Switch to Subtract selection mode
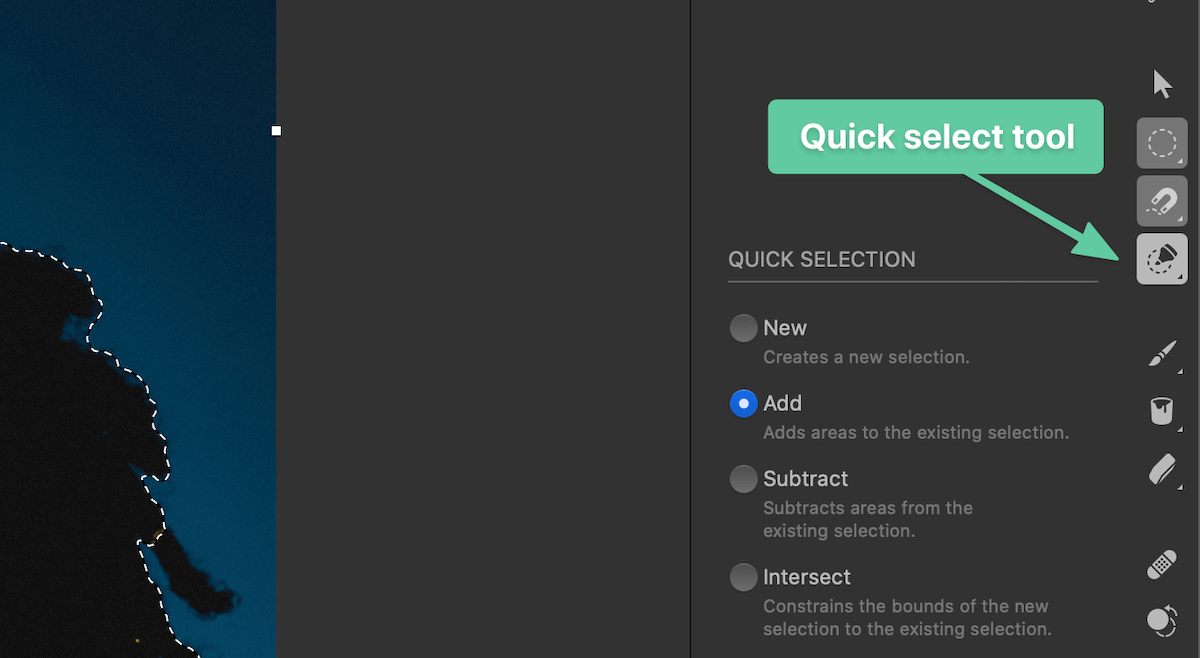 (743, 478)
